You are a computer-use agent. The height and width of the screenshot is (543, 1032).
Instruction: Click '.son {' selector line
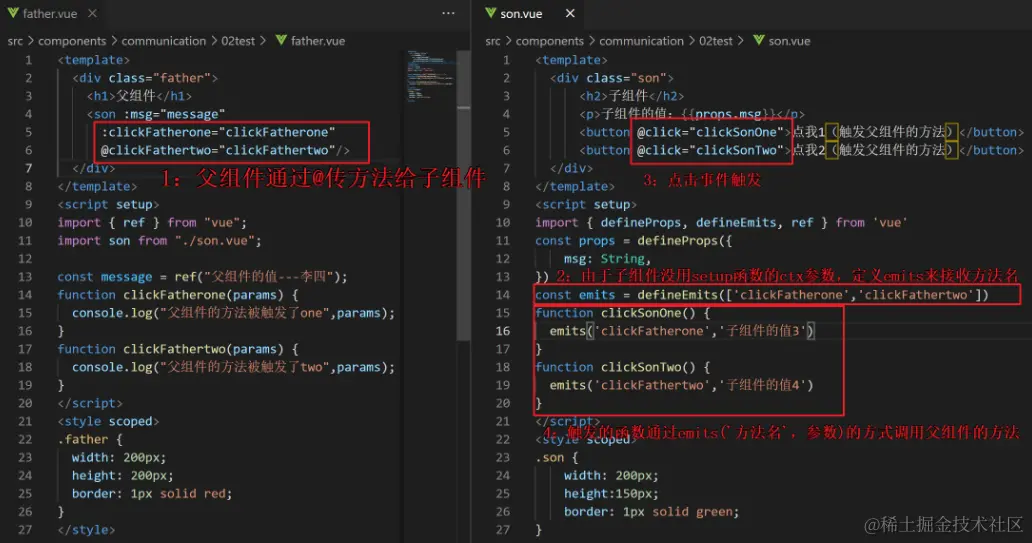(x=557, y=457)
